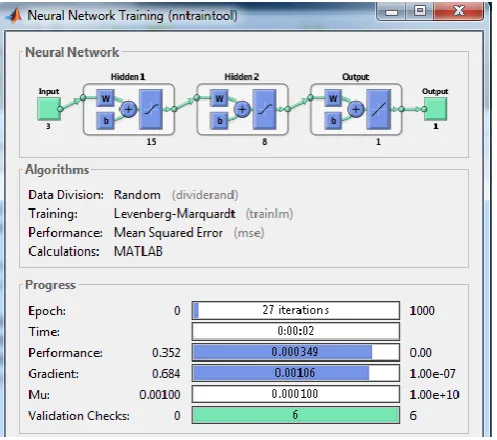Click the green Output block on the right
This screenshot has width=497, height=440.
pos(435,109)
